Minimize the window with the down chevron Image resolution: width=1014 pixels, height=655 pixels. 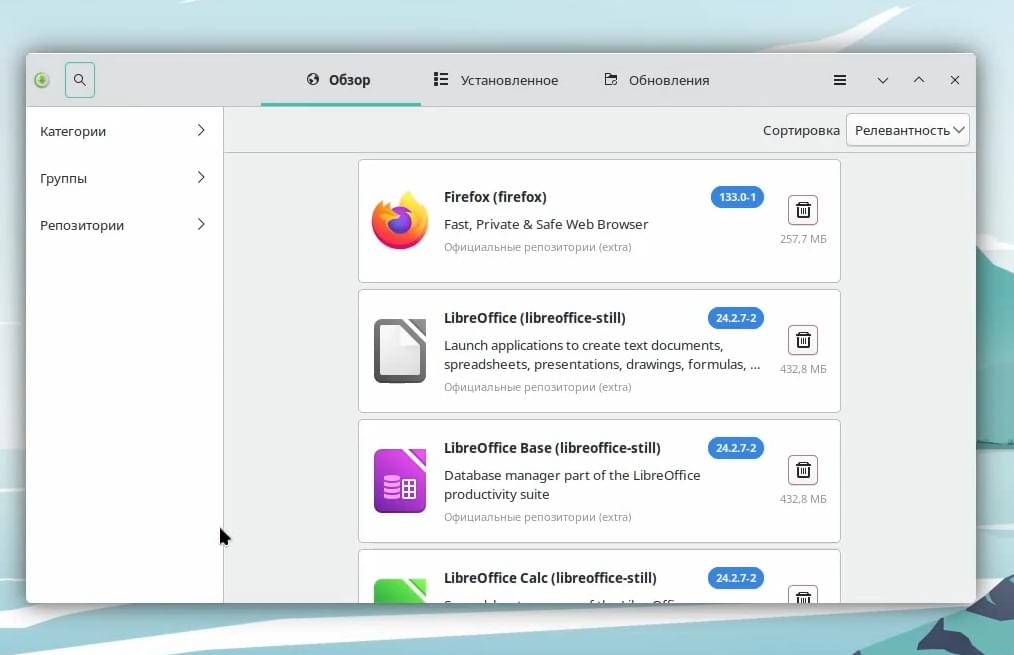click(883, 80)
